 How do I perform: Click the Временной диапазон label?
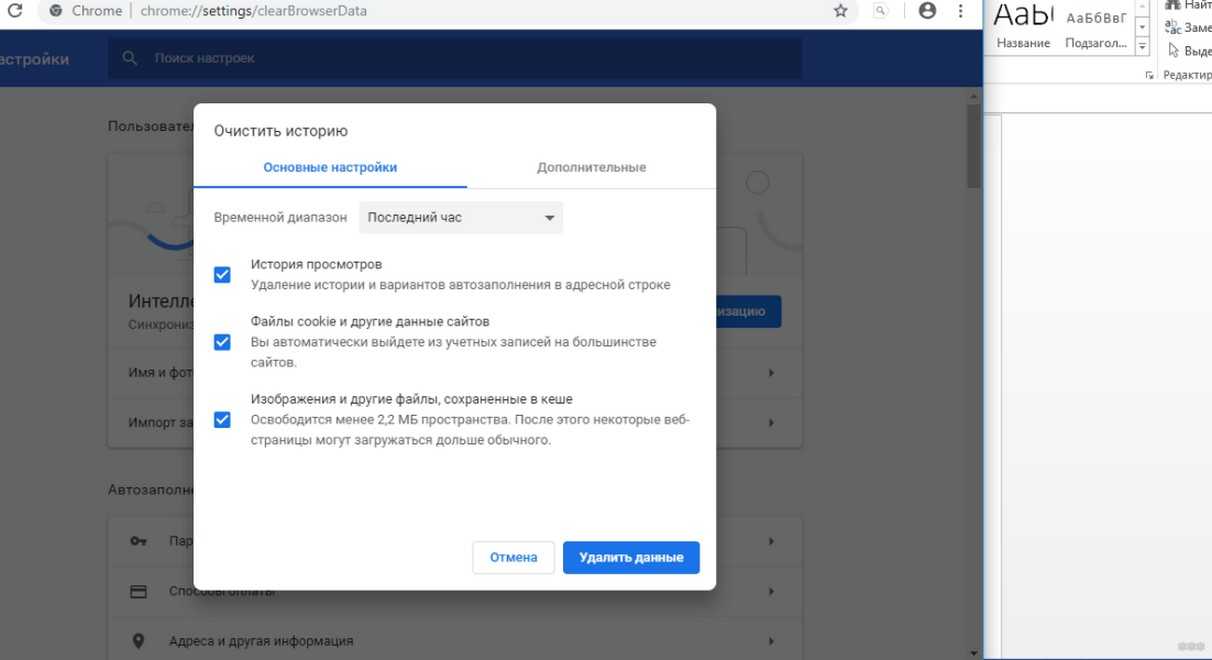pyautogui.click(x=281, y=218)
